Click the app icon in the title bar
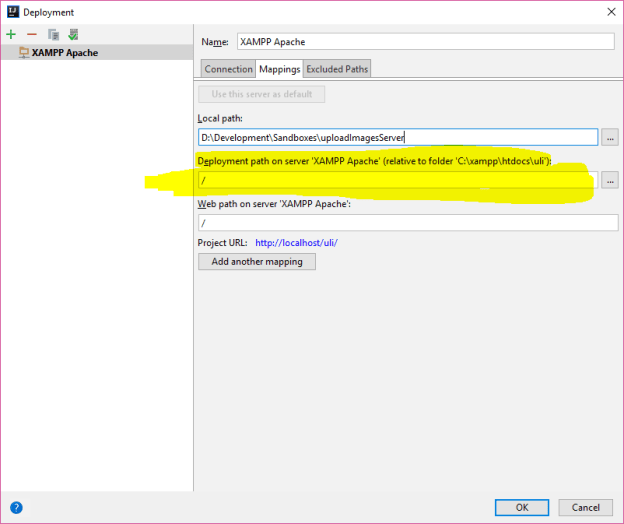Image resolution: width=624 pixels, height=524 pixels. (12, 11)
